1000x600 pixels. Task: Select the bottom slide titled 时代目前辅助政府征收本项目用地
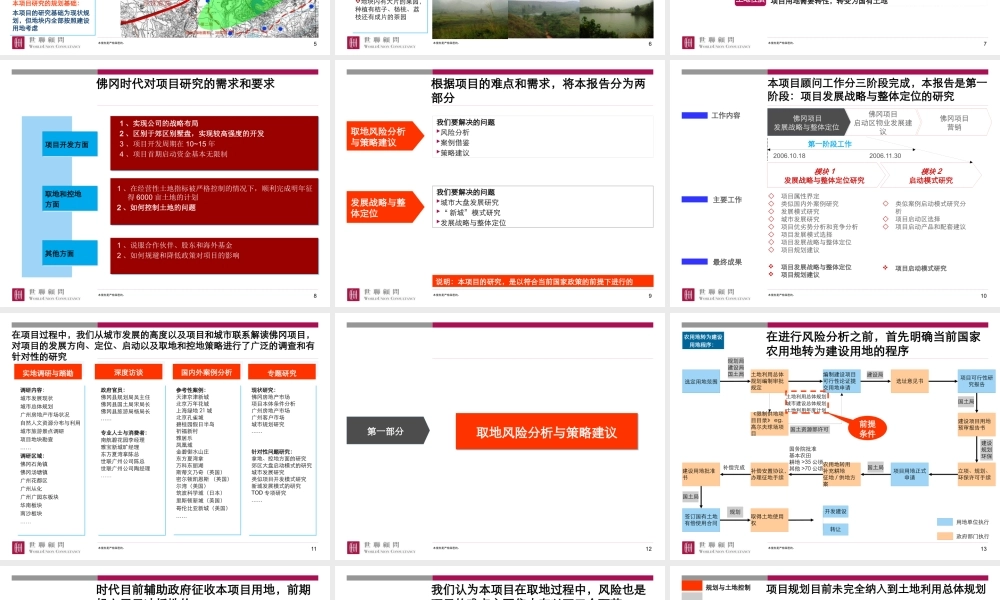click(x=165, y=583)
